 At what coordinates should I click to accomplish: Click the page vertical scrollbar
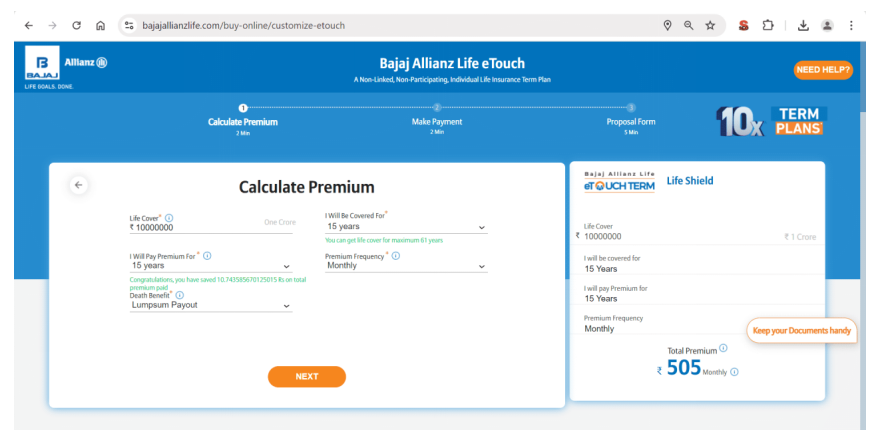862,235
